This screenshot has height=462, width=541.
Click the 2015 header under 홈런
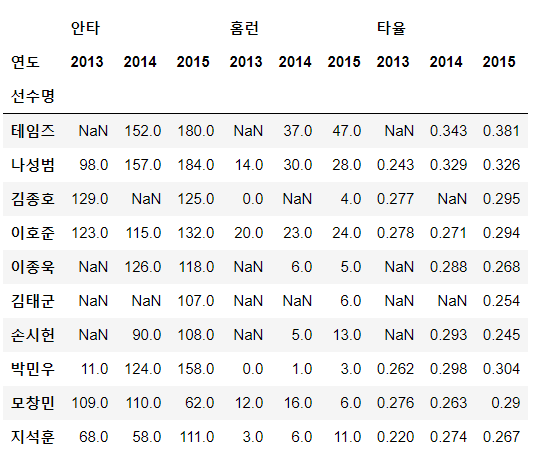pyautogui.click(x=344, y=62)
